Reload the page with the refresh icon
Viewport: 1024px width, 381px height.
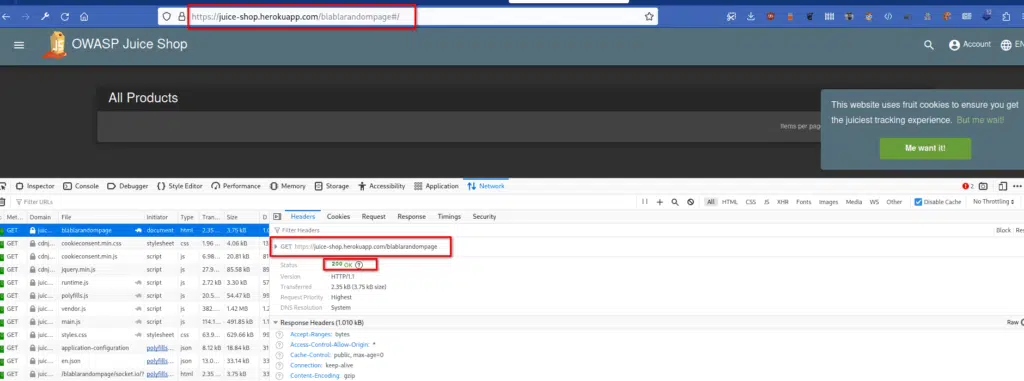(65, 17)
